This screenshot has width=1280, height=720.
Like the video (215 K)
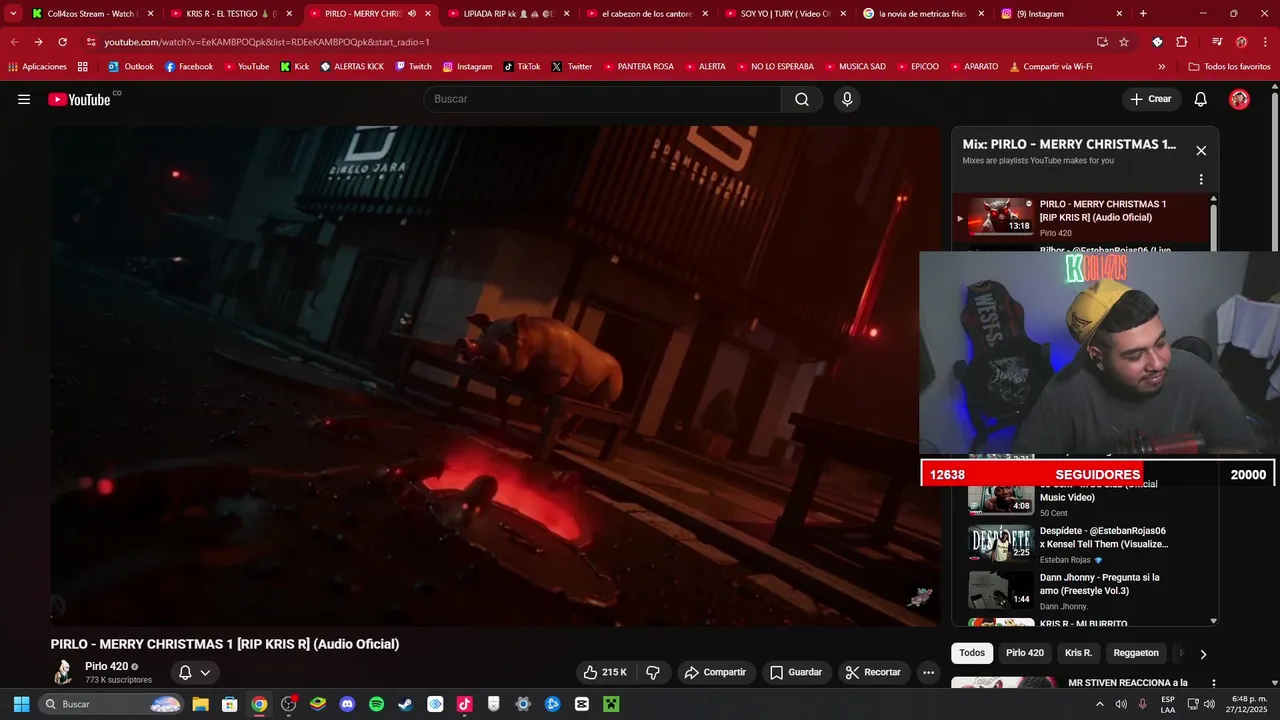click(606, 672)
